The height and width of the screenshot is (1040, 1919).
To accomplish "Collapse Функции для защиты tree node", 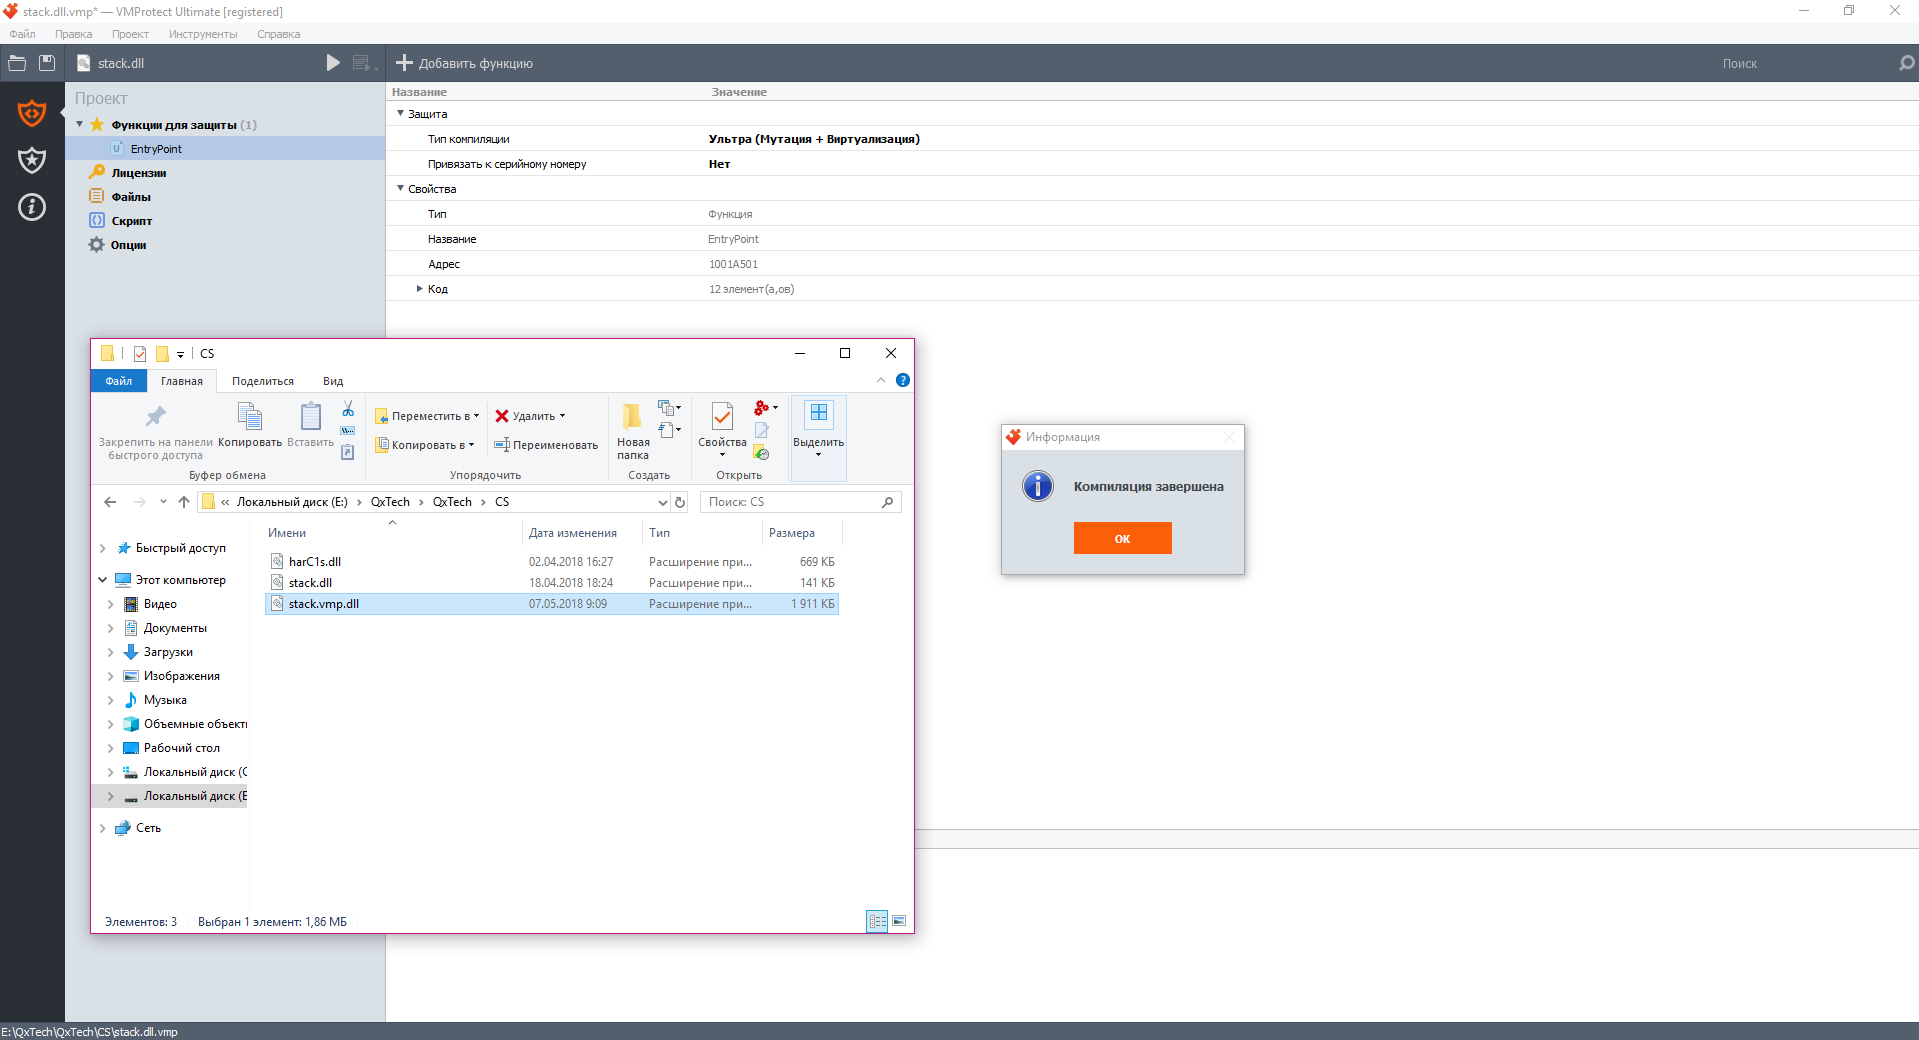I will pos(80,124).
